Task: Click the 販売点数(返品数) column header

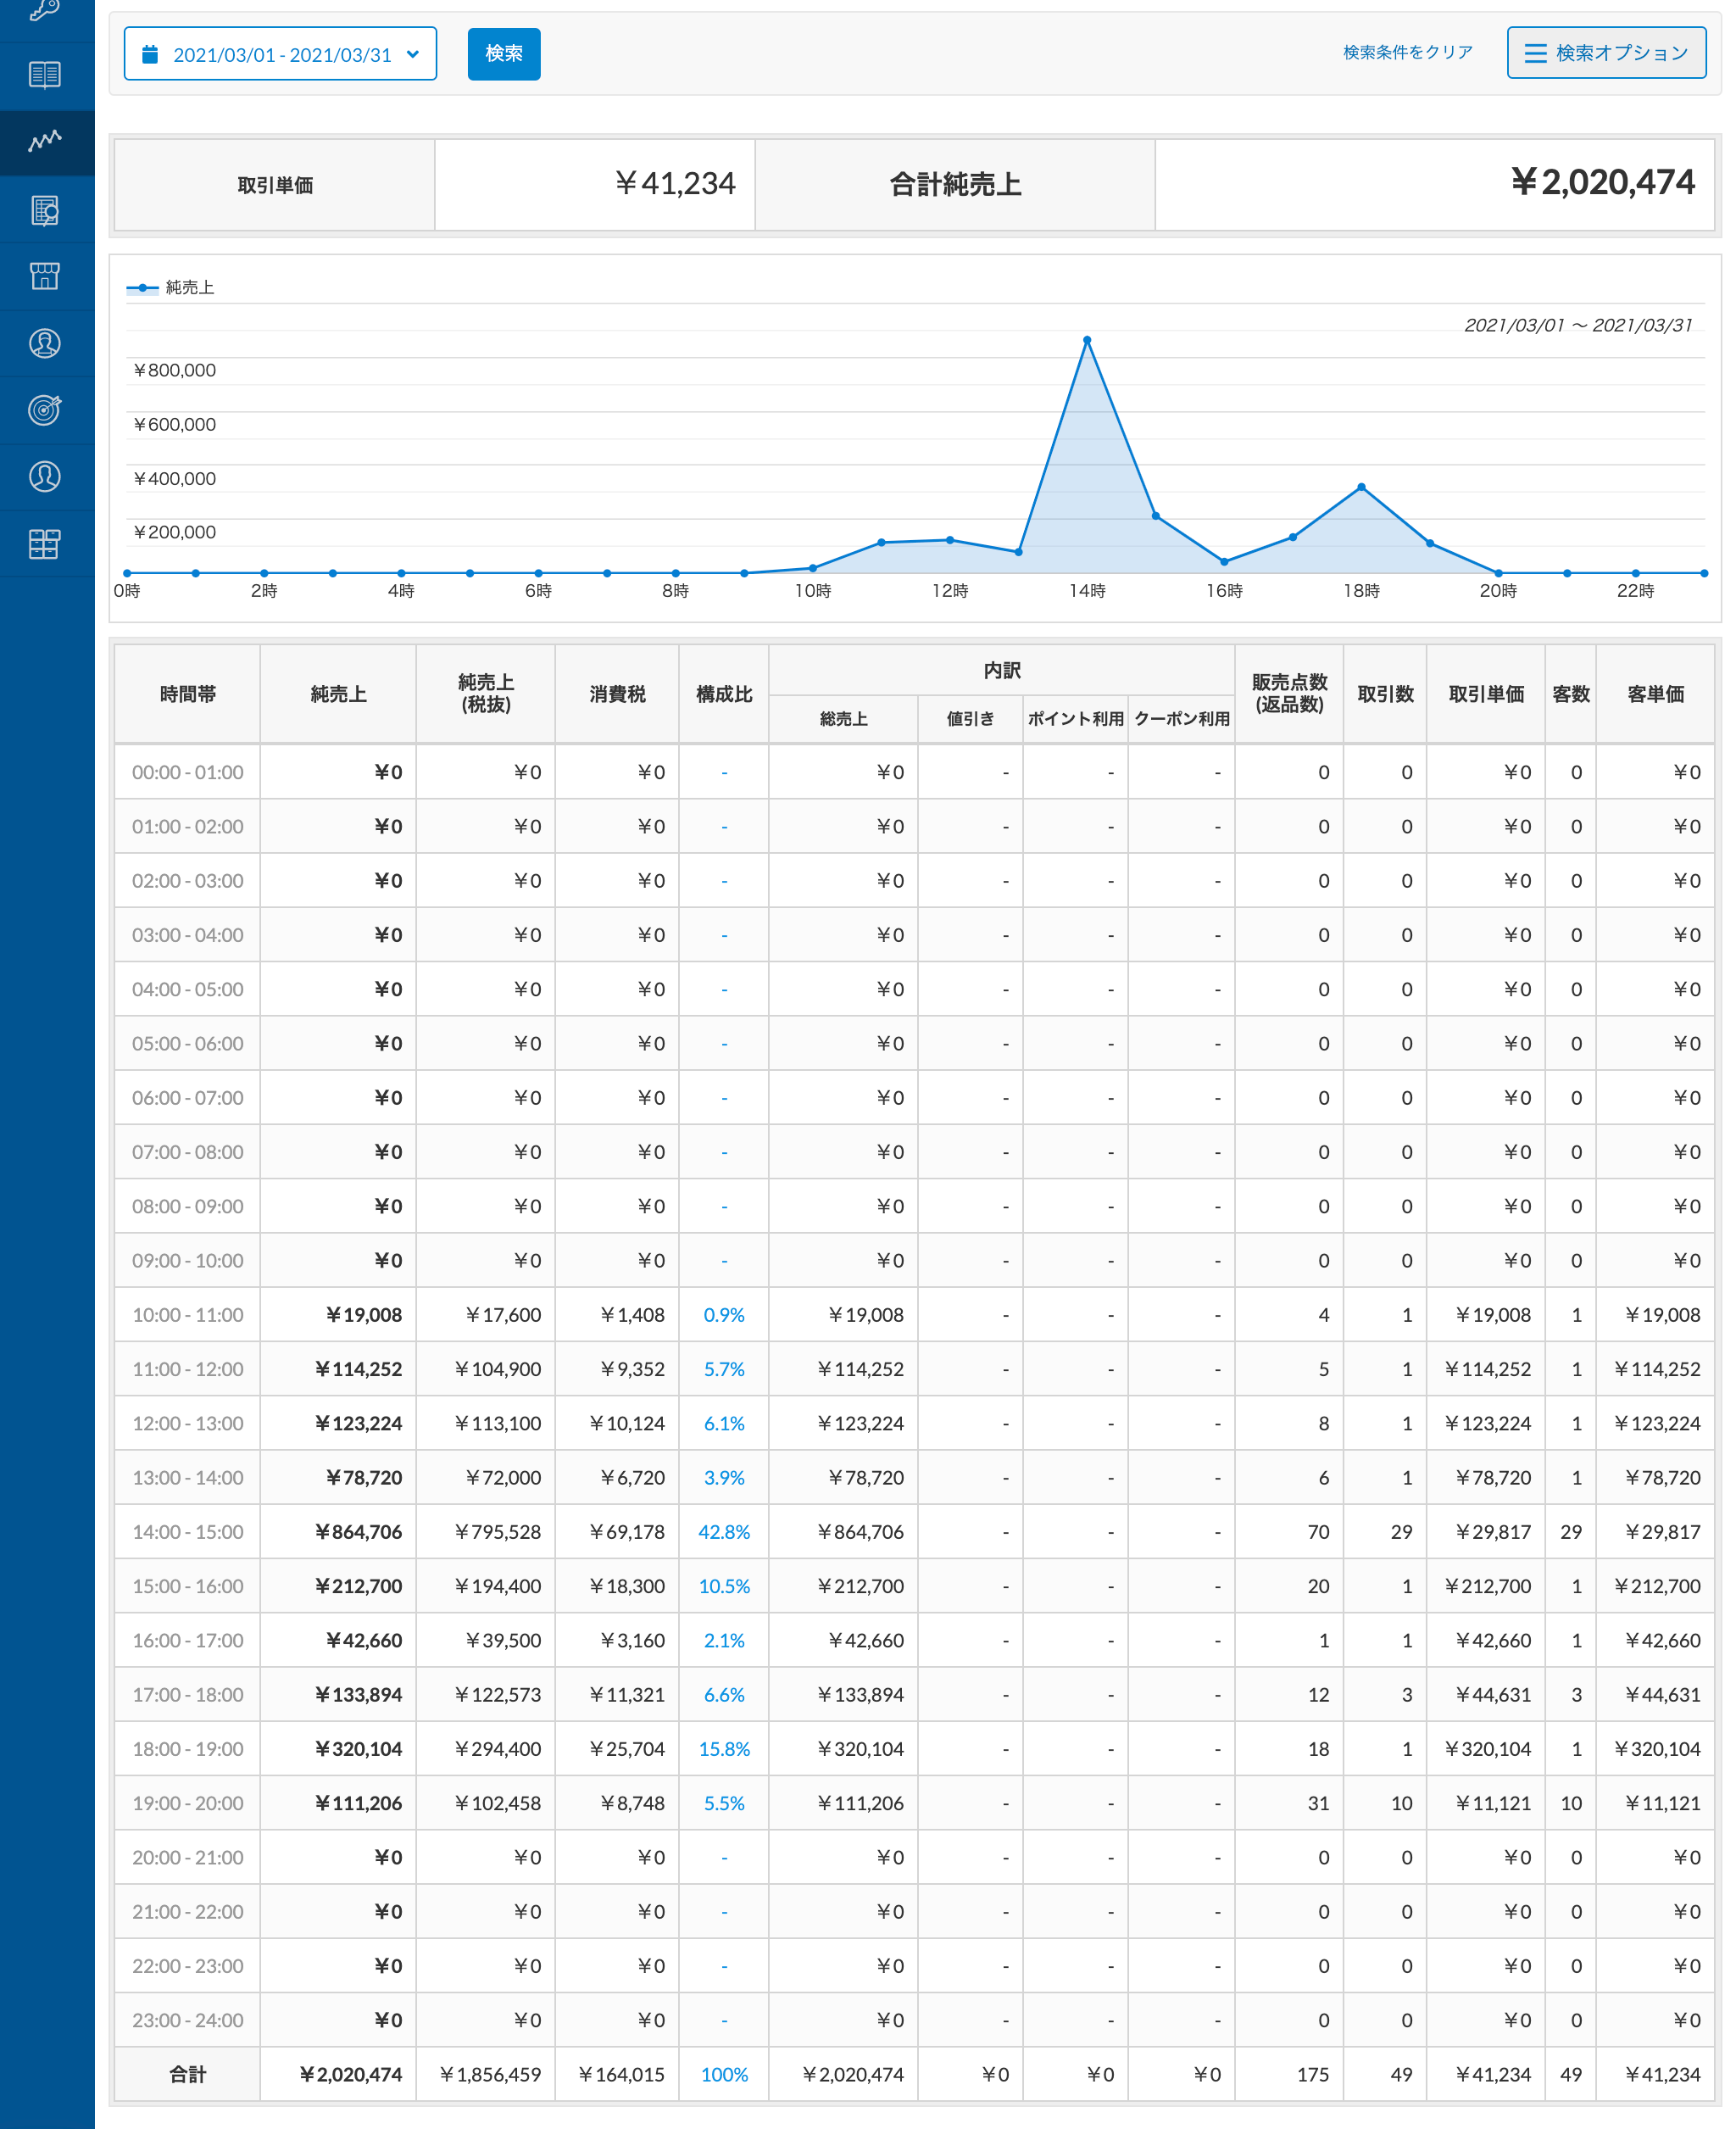Action: tap(1289, 694)
